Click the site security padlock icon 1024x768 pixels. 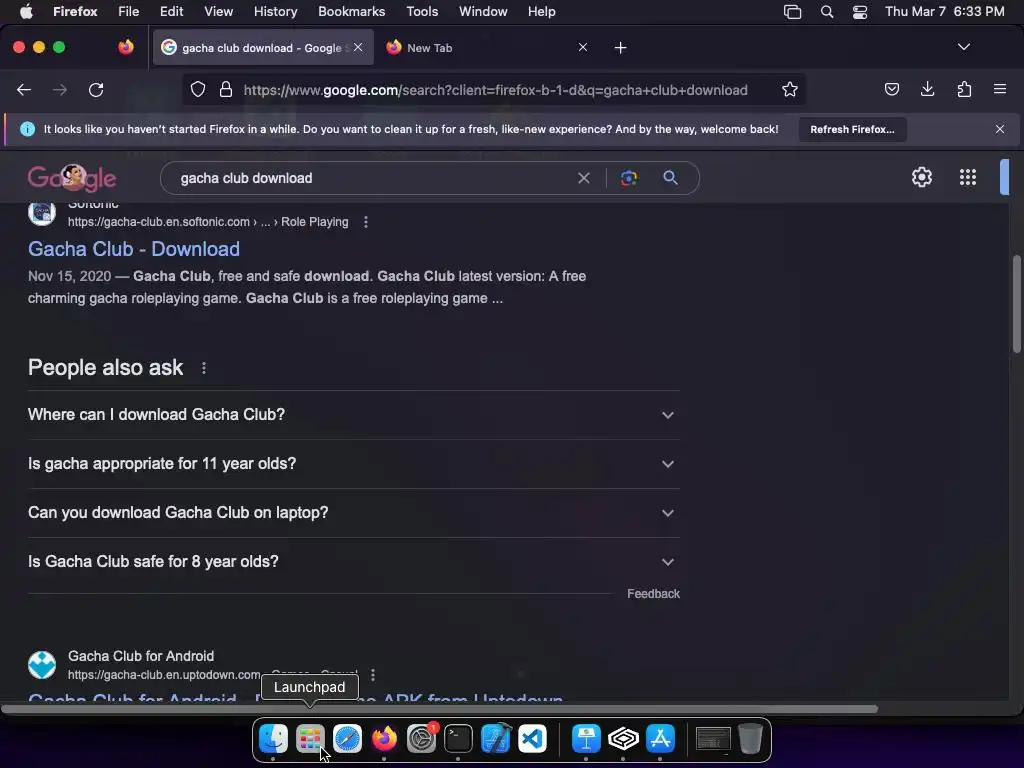coord(225,89)
